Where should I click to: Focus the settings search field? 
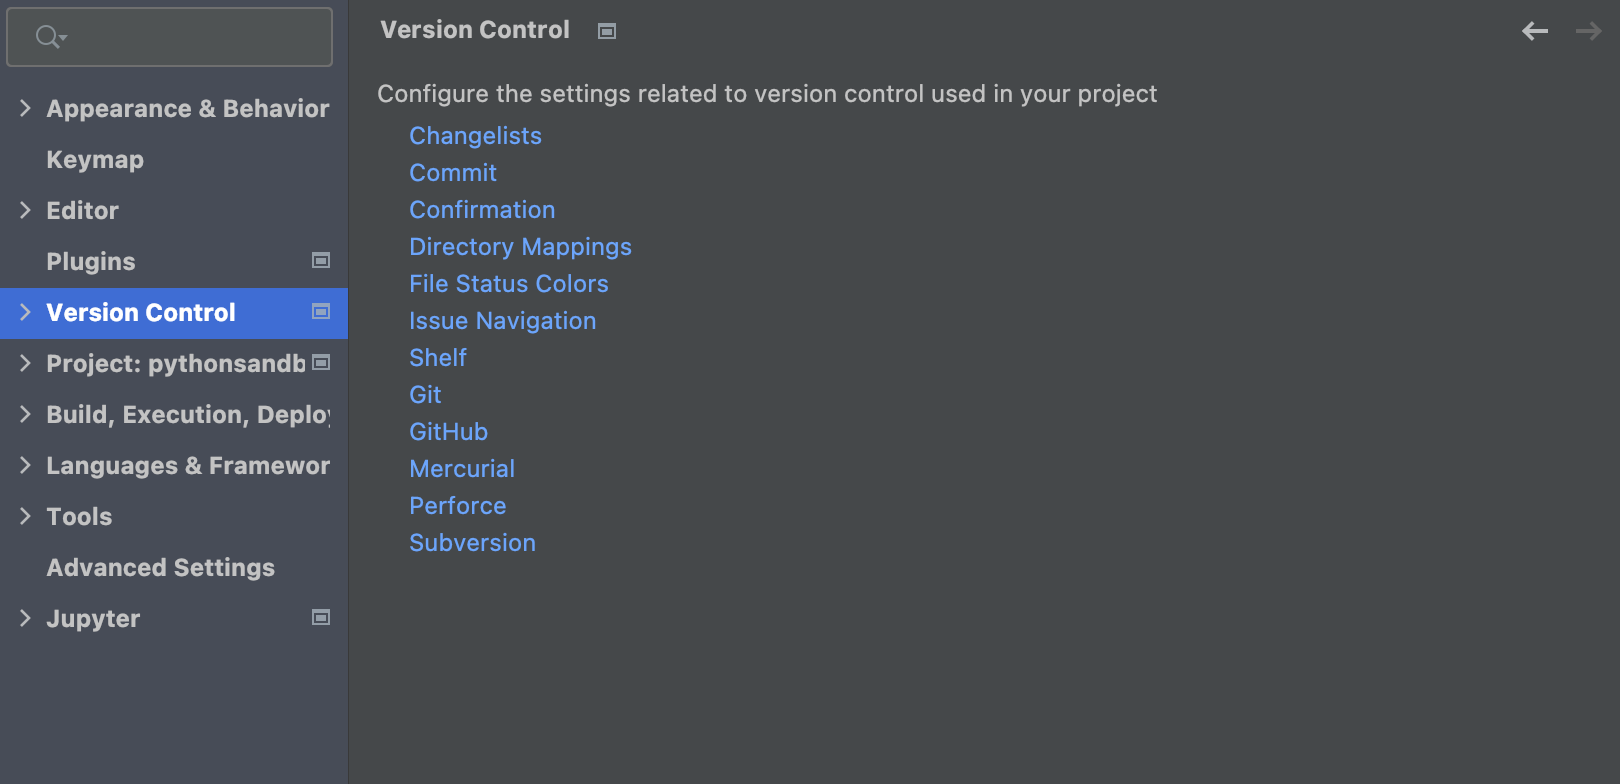[x=170, y=38]
